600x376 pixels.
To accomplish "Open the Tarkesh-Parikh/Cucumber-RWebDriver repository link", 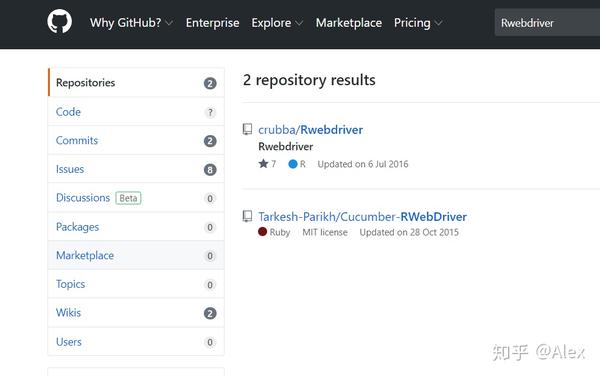I will (362, 216).
